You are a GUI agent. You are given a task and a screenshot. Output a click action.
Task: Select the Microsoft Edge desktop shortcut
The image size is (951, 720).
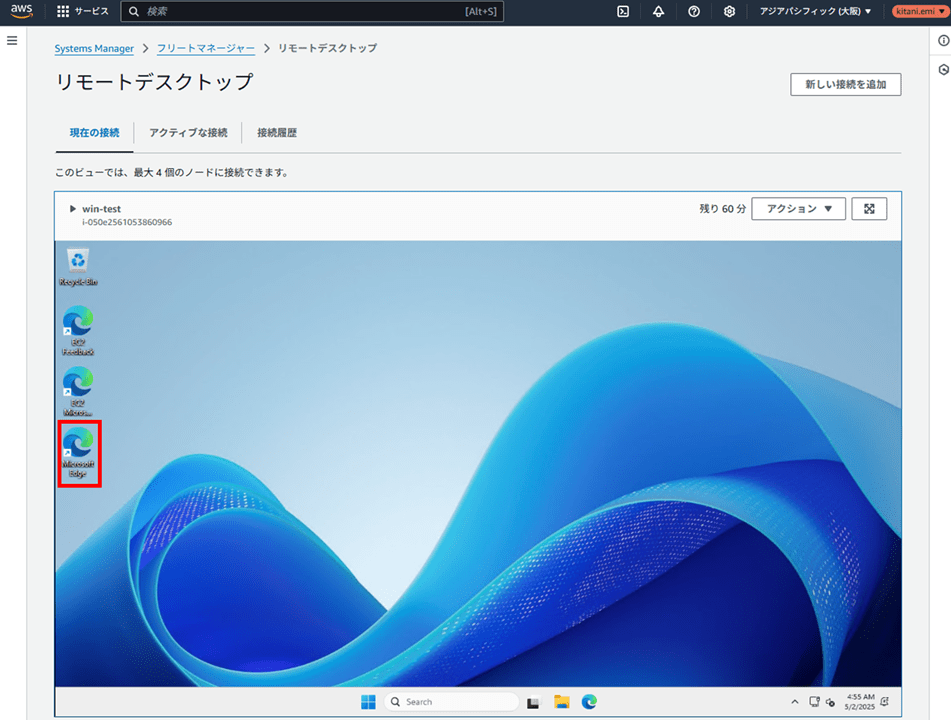[x=79, y=453]
